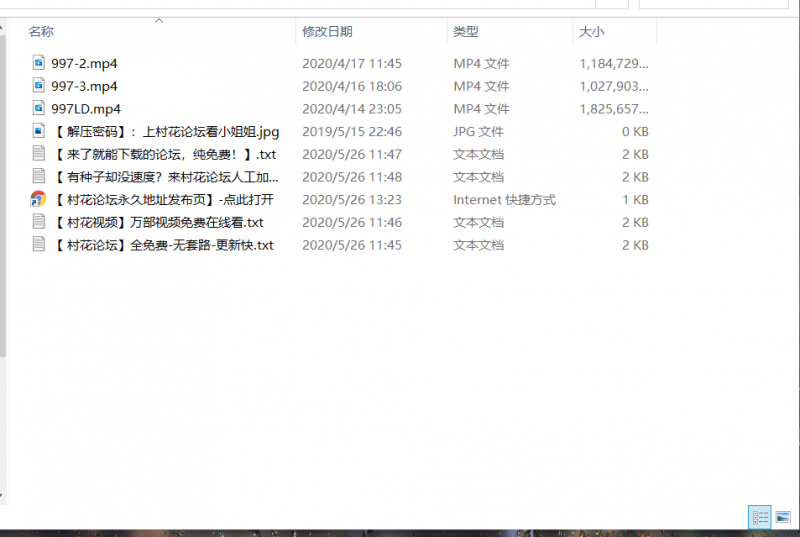Select the file named 997-2.mp4
This screenshot has height=537, width=800.
84,63
